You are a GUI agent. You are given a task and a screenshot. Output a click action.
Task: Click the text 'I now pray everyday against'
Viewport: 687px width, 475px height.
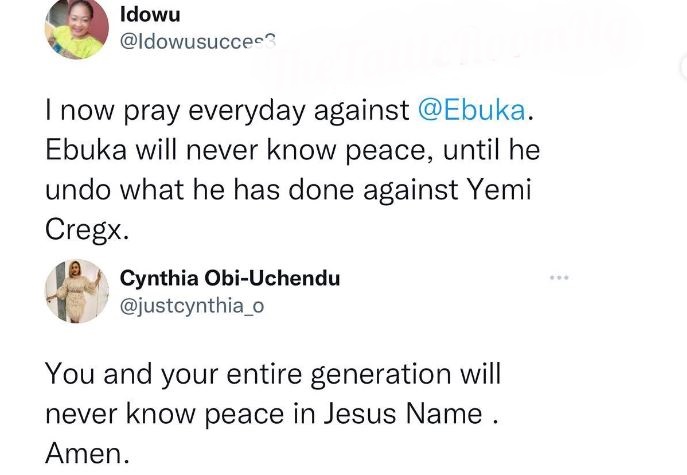click(x=226, y=112)
